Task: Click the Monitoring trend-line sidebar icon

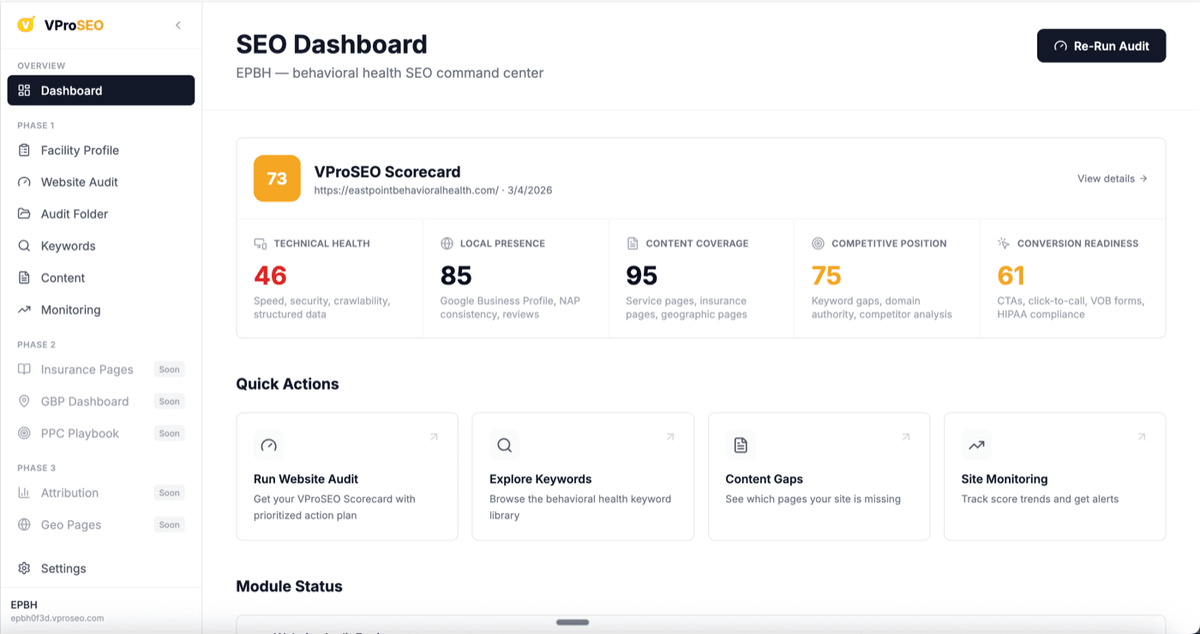Action: pos(23,310)
